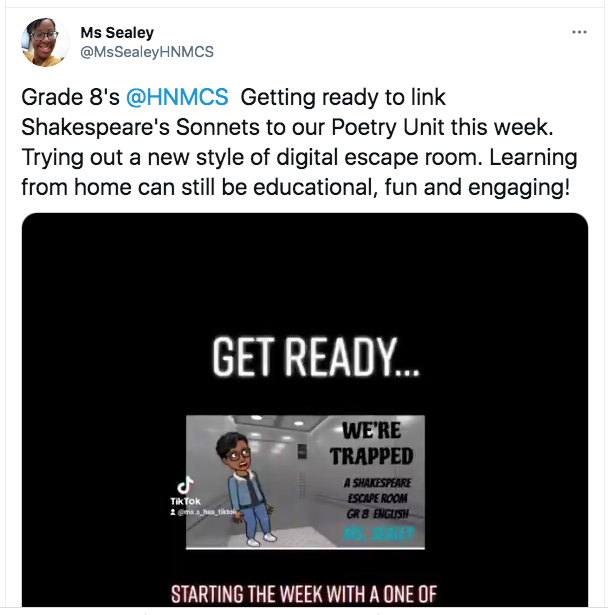Click the bitmoji cartoon character in elevator
Image resolution: width=608 pixels, height=615 pixels.
coord(244,489)
